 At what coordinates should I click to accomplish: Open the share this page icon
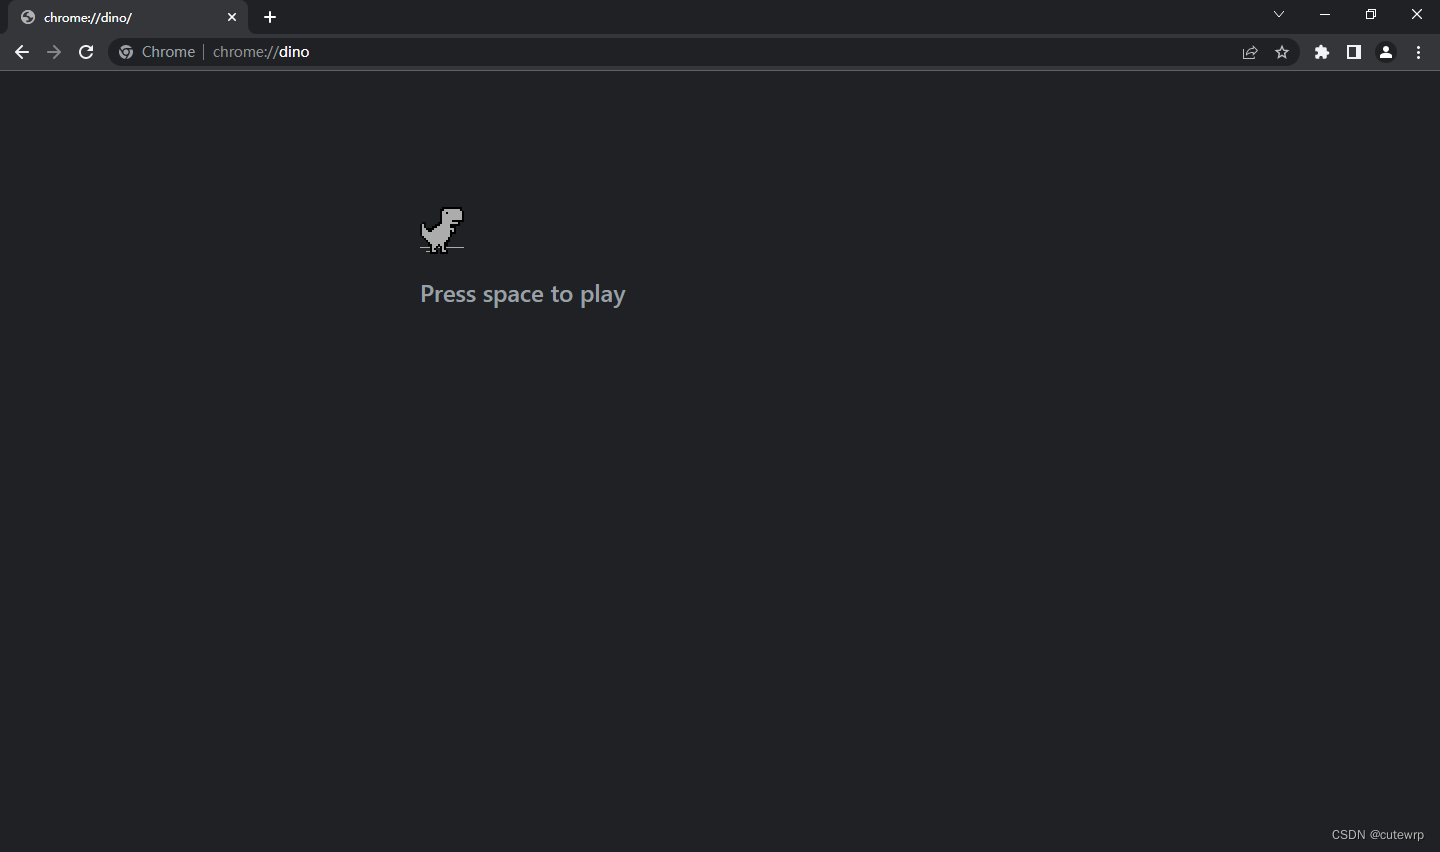point(1250,52)
